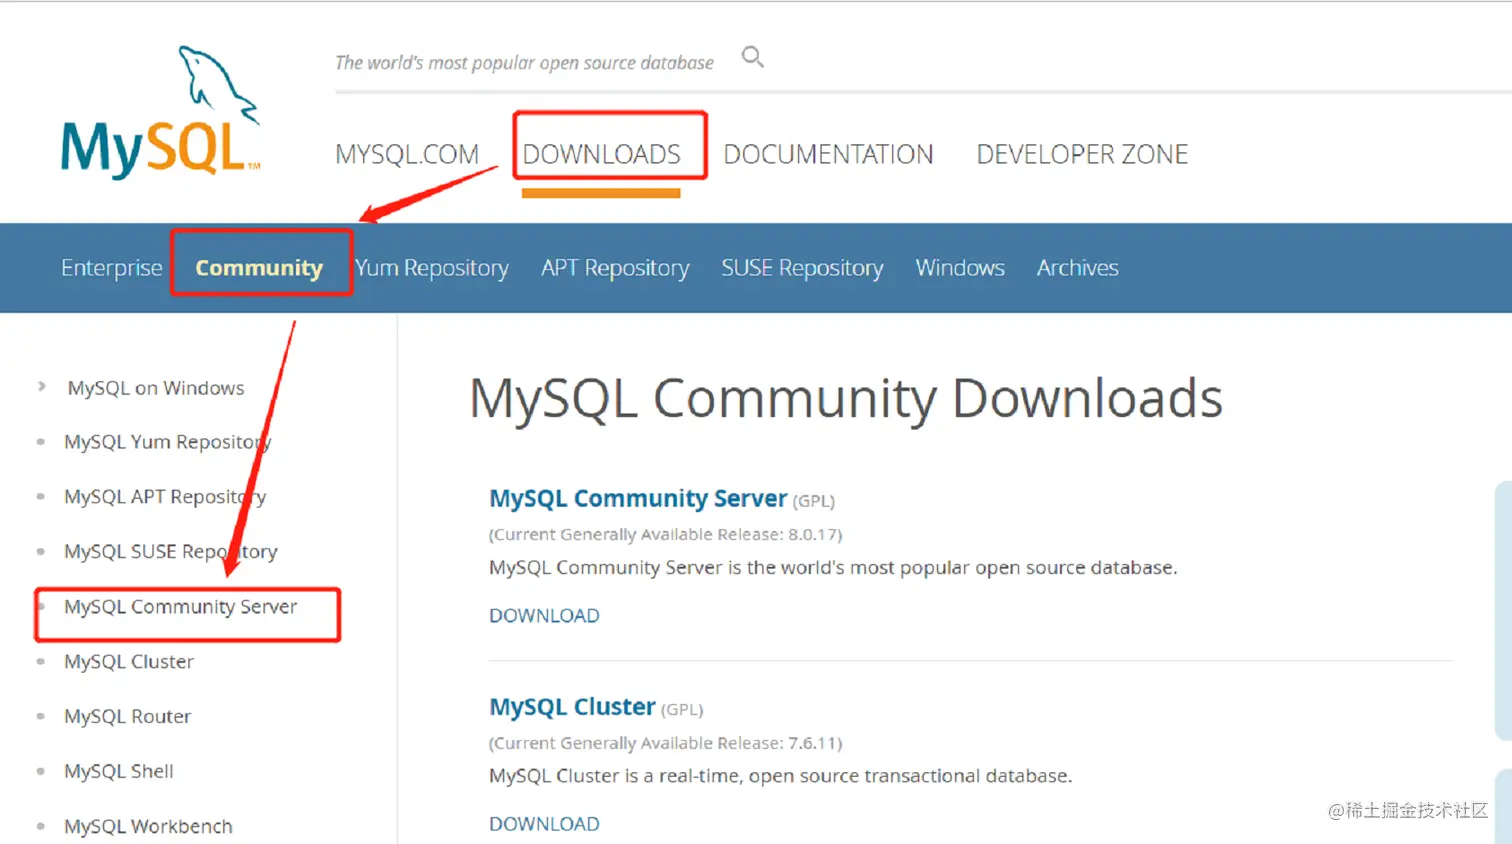Open DEVELOPER ZONE section
This screenshot has height=844, width=1512.
pos(1082,154)
